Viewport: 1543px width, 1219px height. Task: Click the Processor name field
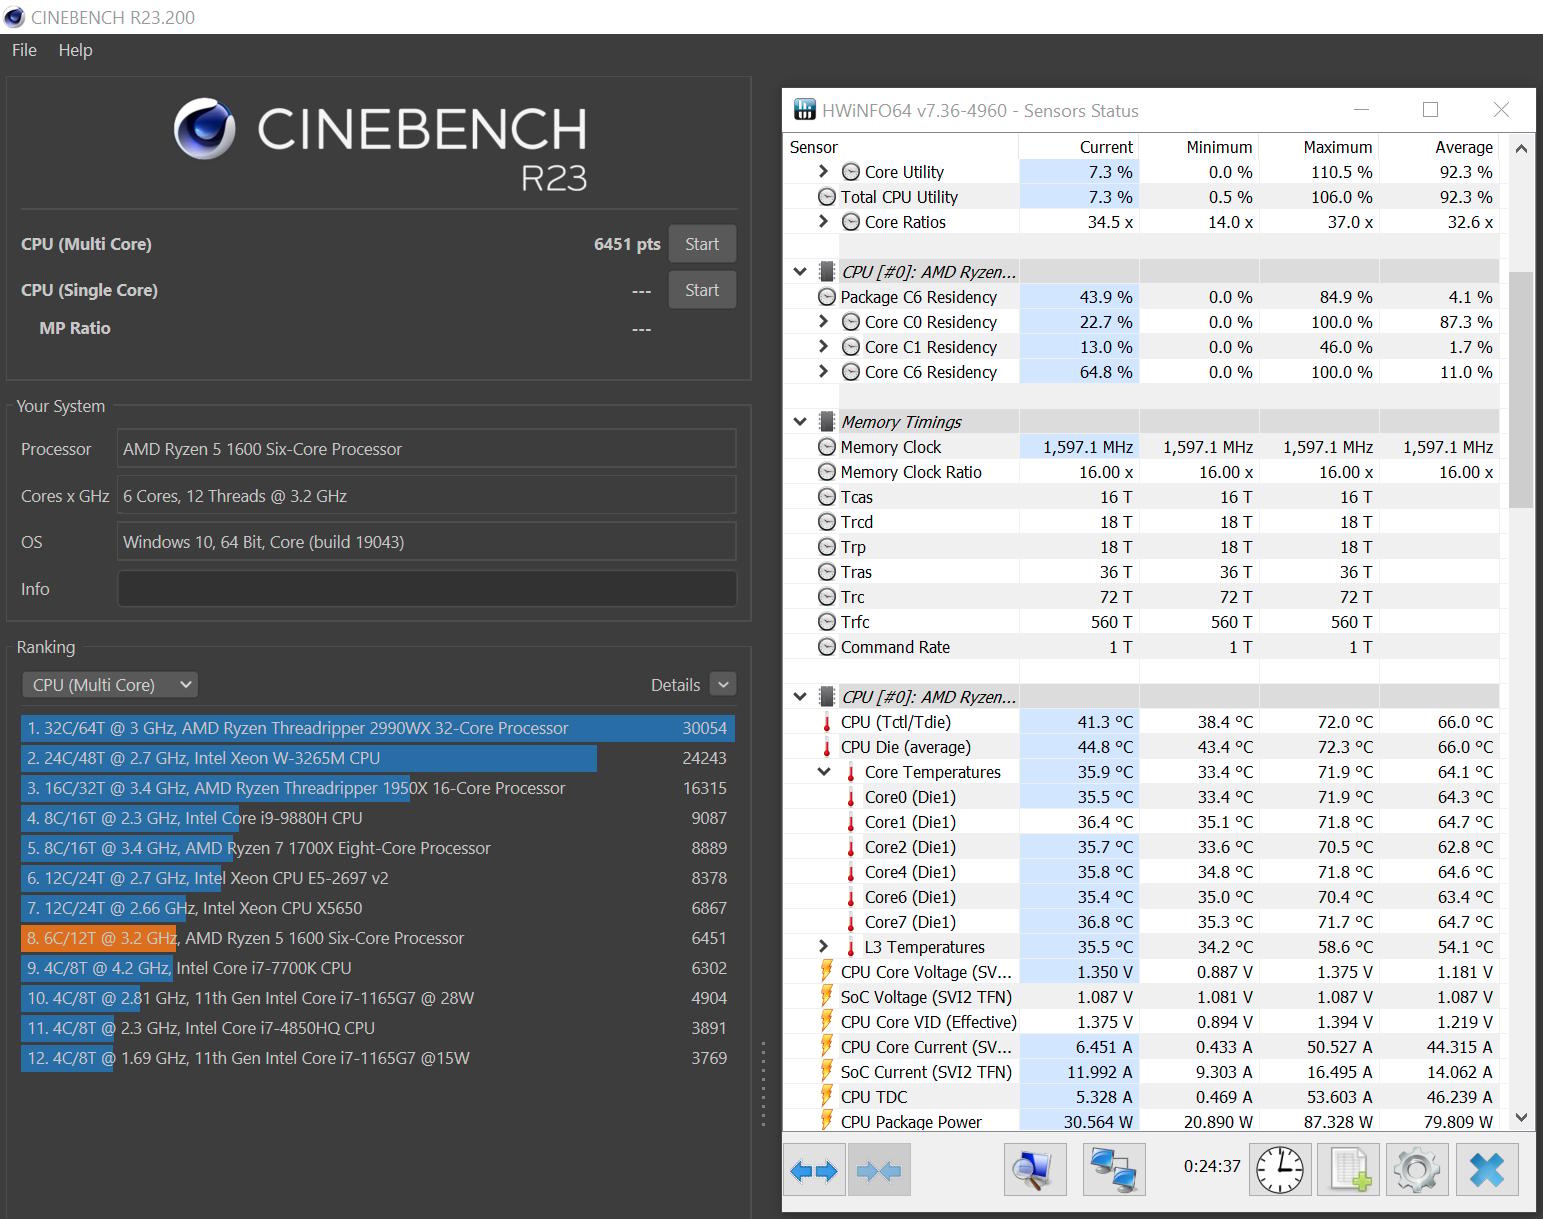[x=427, y=449]
